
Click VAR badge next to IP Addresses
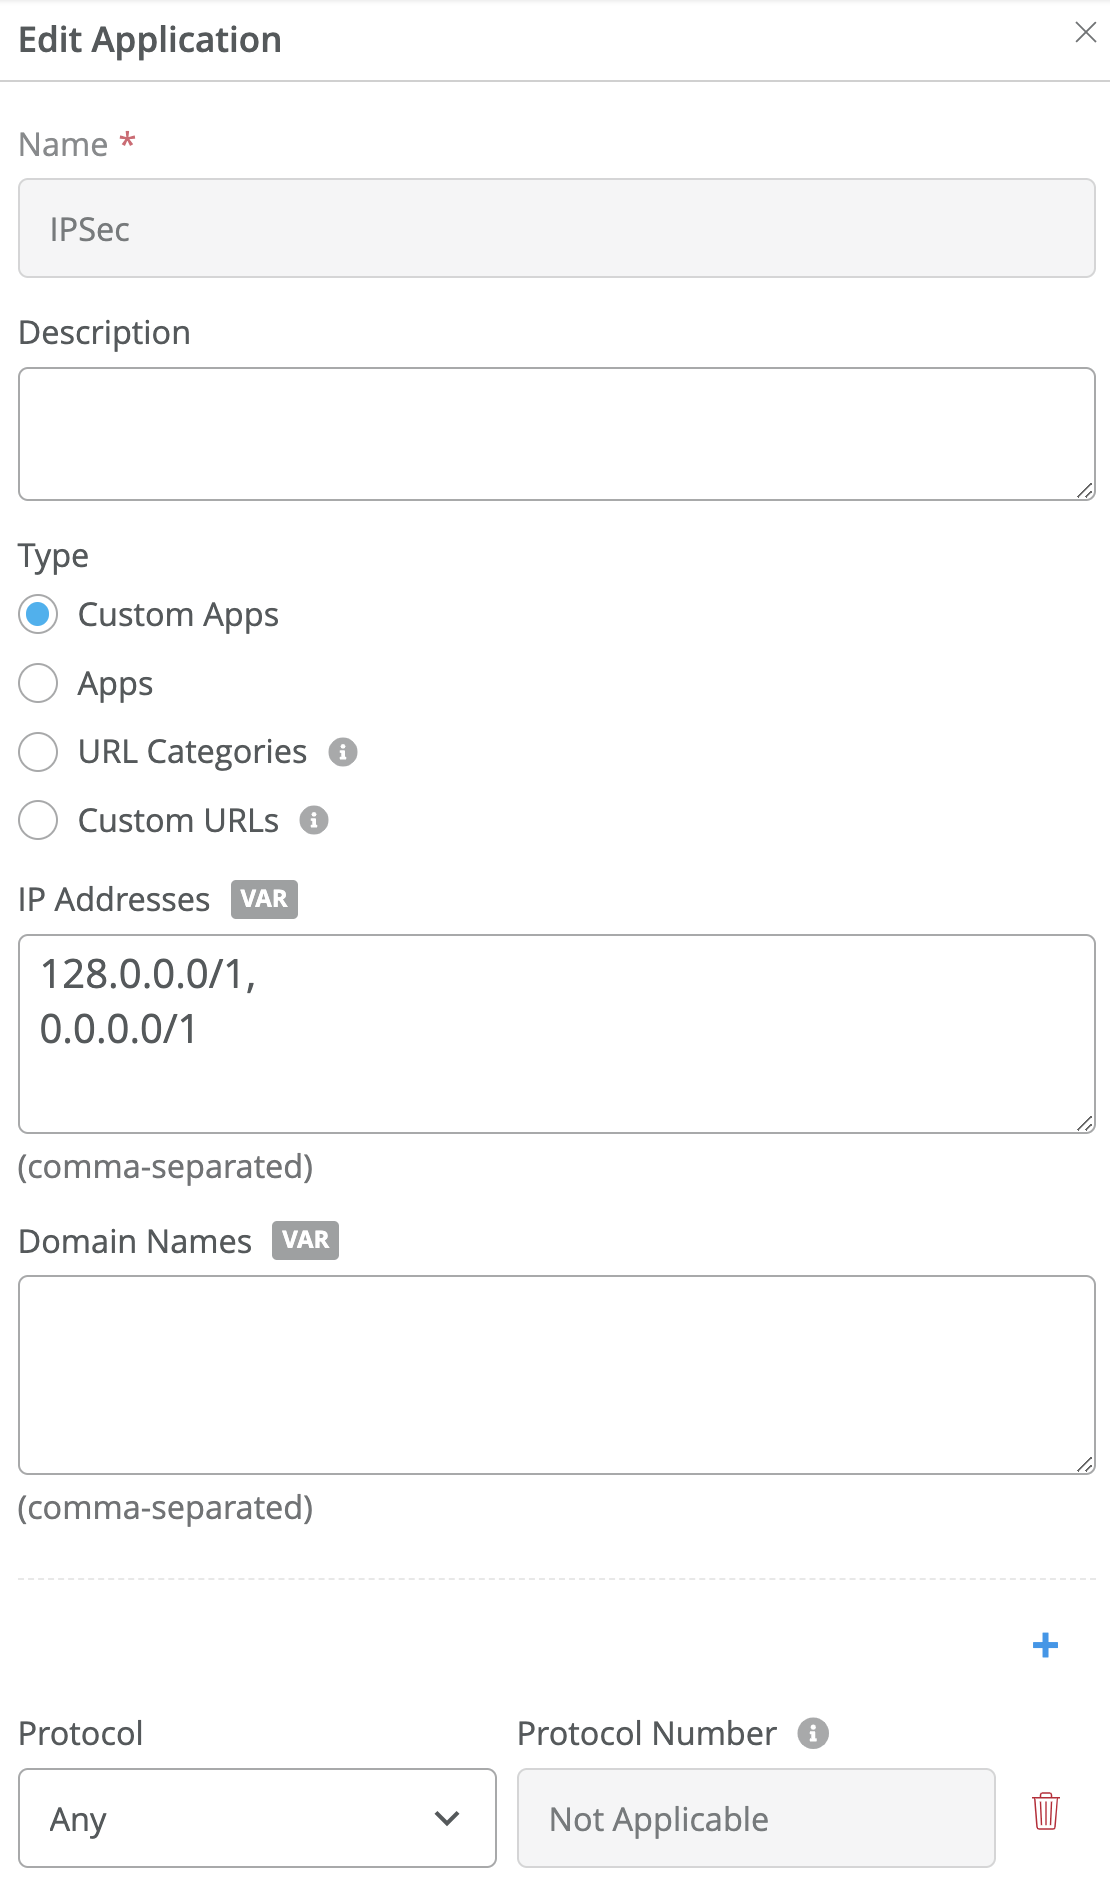(264, 899)
